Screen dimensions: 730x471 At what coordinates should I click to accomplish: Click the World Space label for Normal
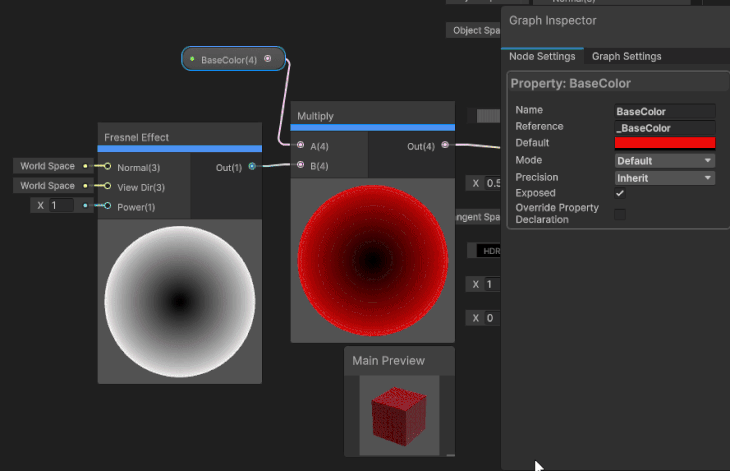pos(47,166)
